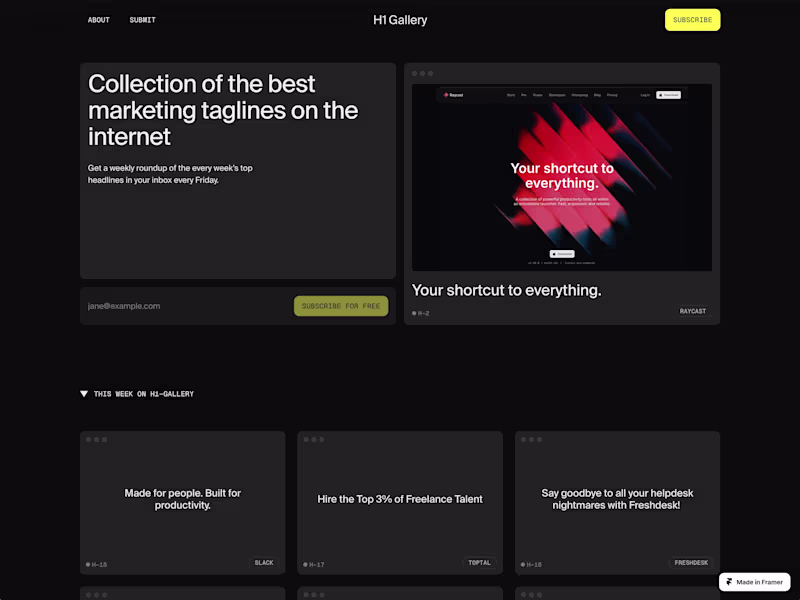The height and width of the screenshot is (600, 800).
Task: Click the TOPTAL tag label
Action: coord(479,563)
